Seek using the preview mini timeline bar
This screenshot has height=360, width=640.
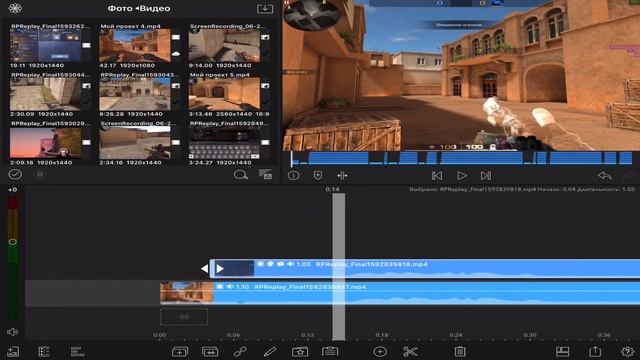click(x=461, y=158)
